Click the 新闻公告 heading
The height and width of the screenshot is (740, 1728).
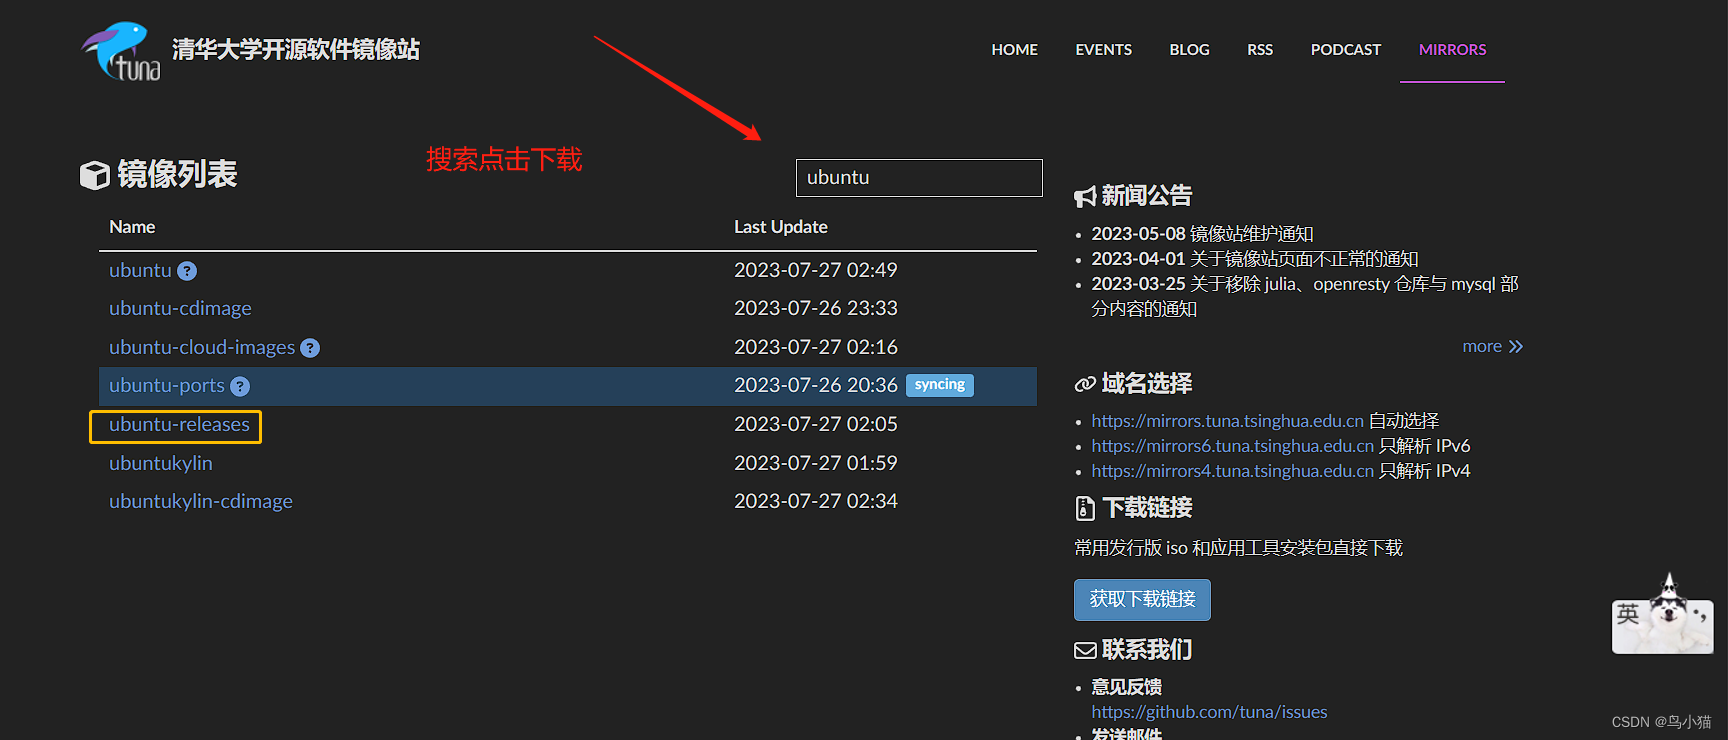1147,196
